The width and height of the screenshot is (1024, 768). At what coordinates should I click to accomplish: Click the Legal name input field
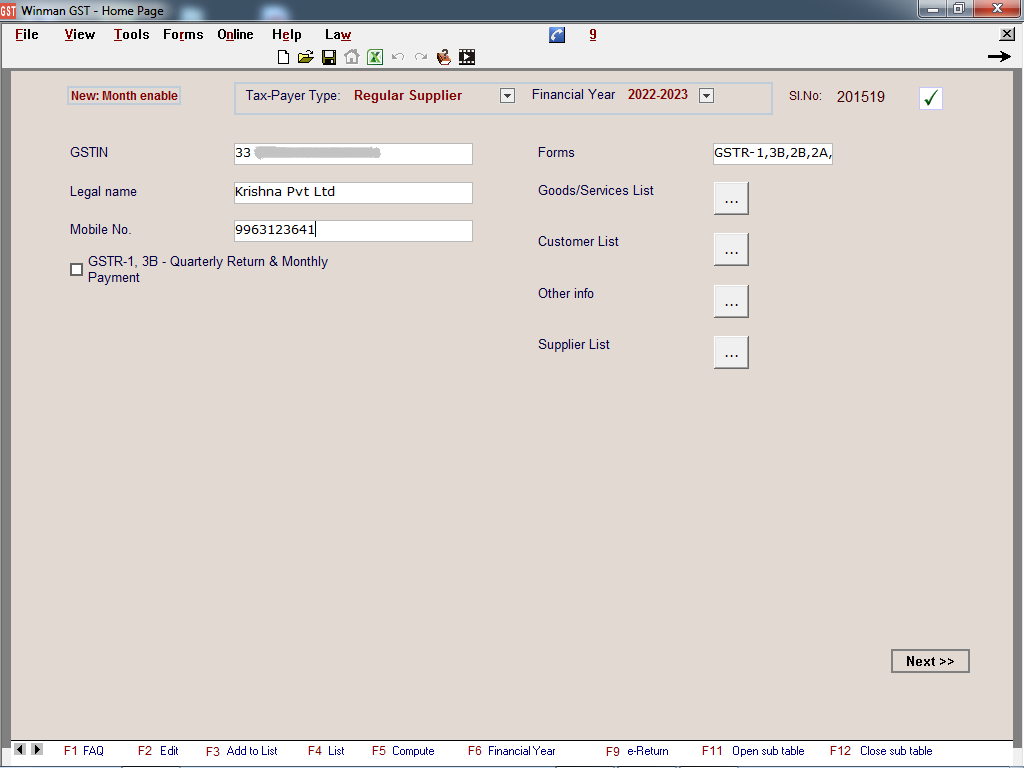pos(352,192)
